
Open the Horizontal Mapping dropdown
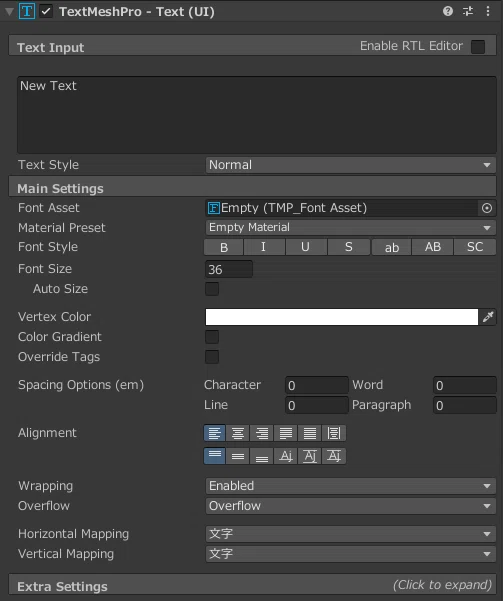click(x=351, y=534)
